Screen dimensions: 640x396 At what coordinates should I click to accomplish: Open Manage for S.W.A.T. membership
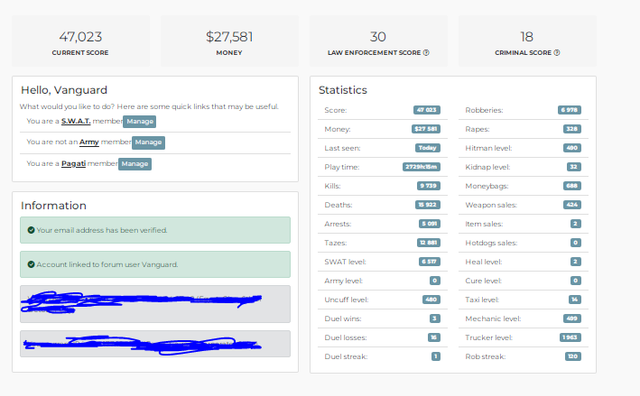140,121
